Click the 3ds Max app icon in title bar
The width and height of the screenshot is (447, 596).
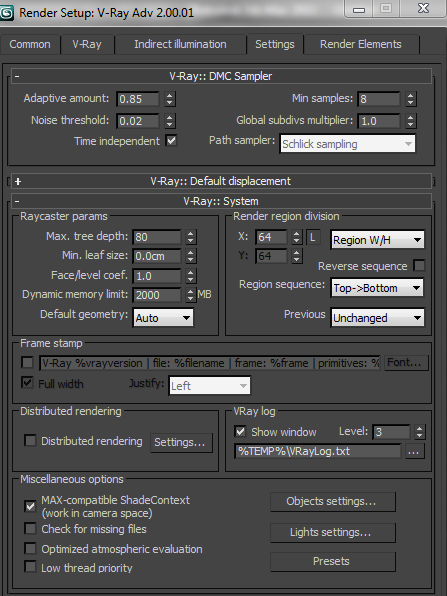6,13
